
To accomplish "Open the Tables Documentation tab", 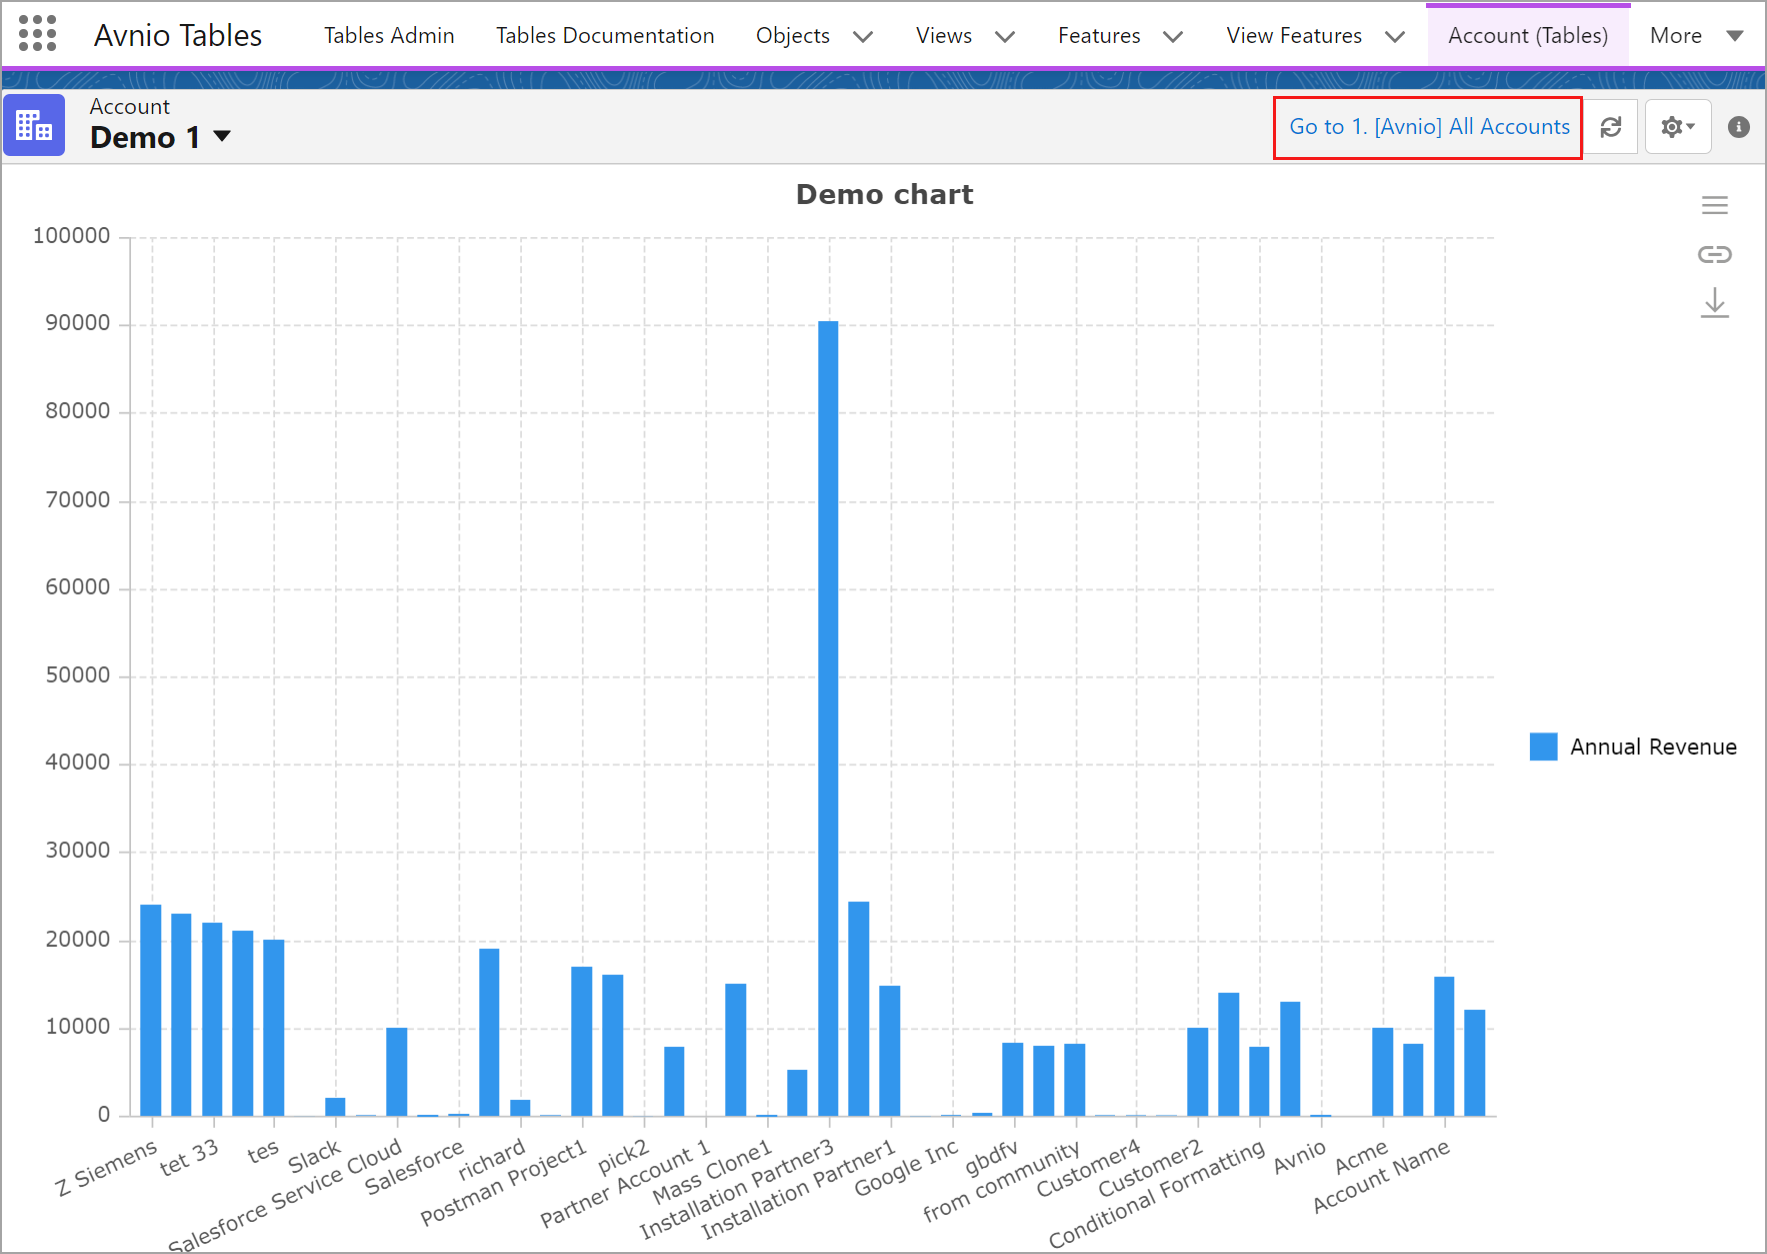I will tap(604, 36).
